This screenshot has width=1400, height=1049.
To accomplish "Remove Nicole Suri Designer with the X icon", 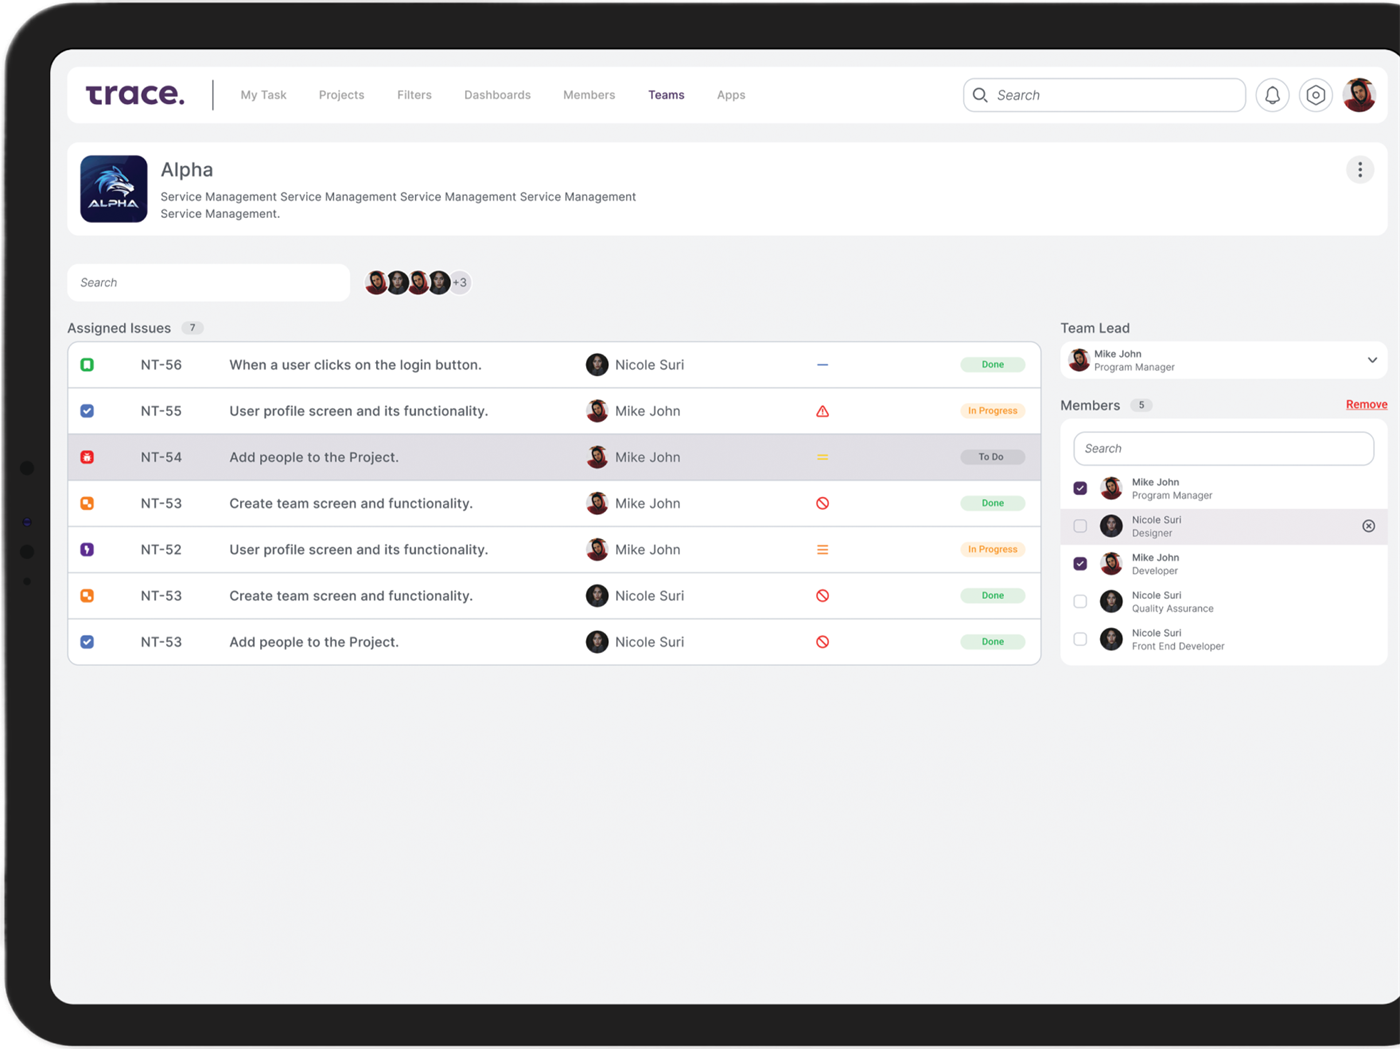I will tap(1369, 526).
